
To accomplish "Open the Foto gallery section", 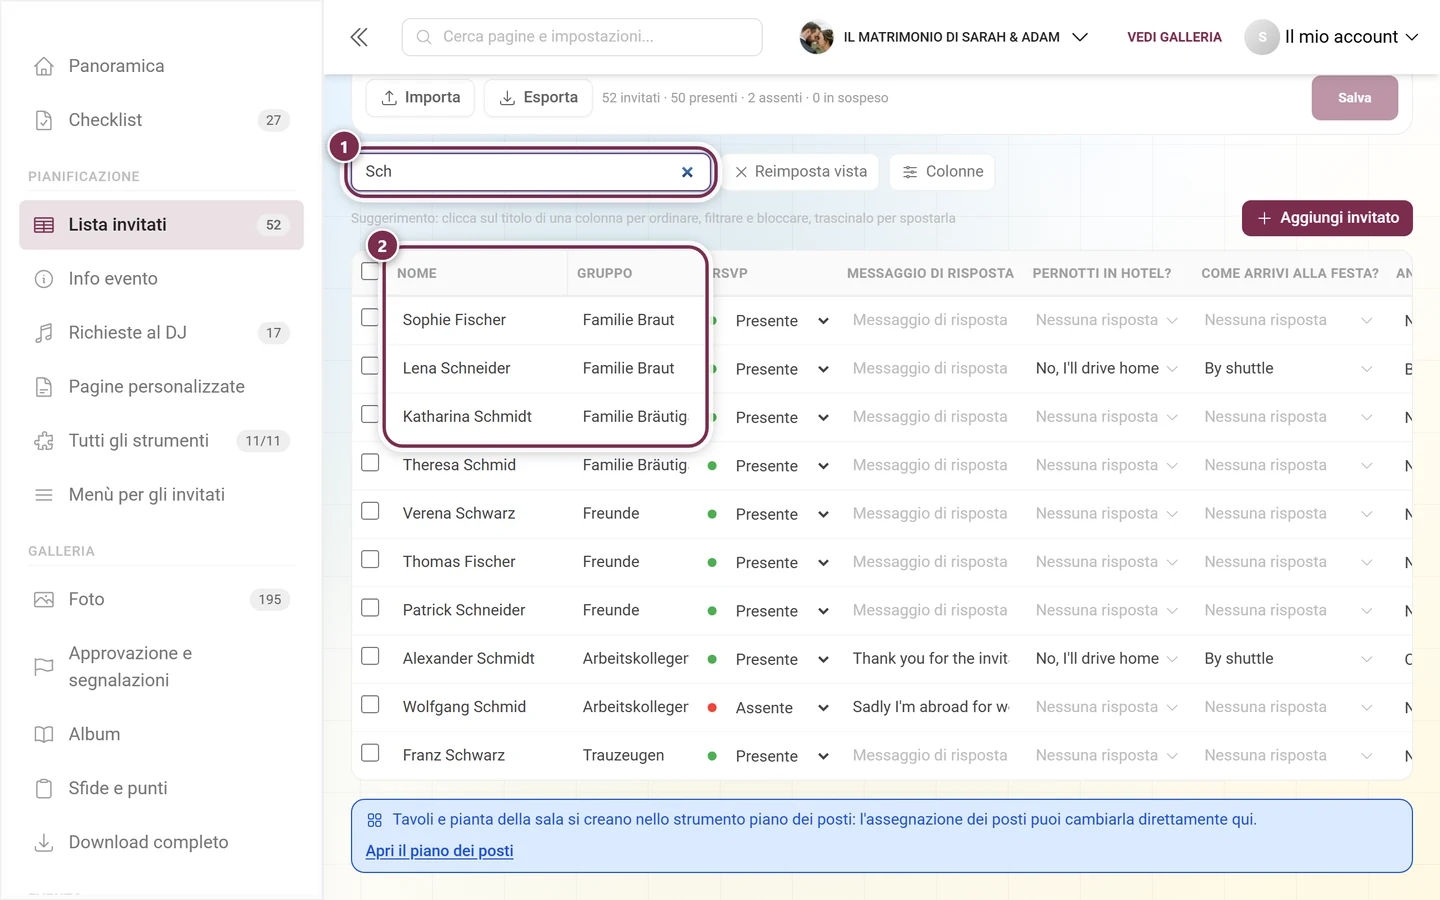I will (x=161, y=600).
